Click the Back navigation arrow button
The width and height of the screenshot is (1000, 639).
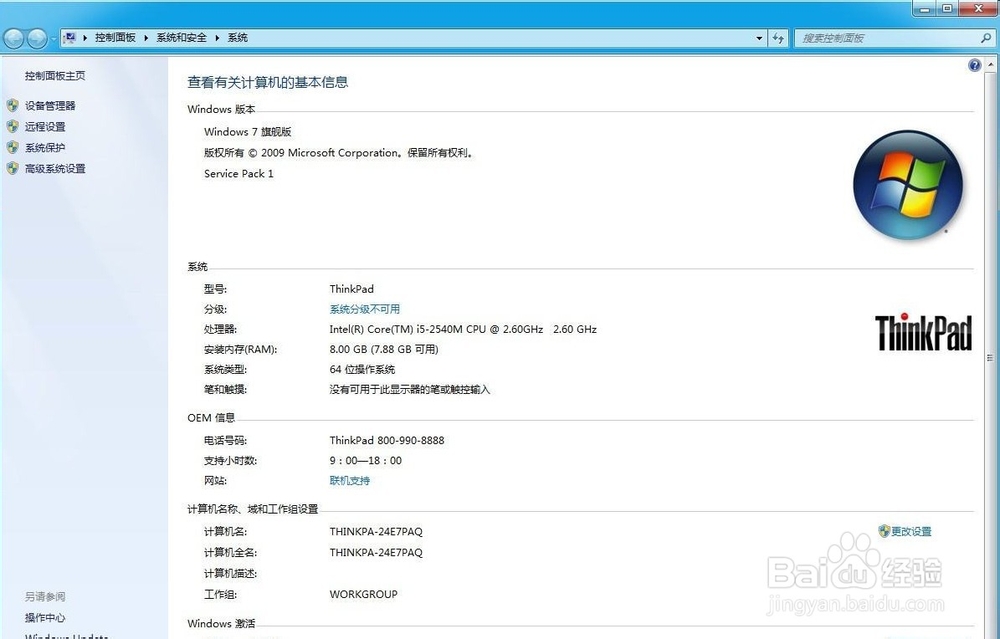13,39
